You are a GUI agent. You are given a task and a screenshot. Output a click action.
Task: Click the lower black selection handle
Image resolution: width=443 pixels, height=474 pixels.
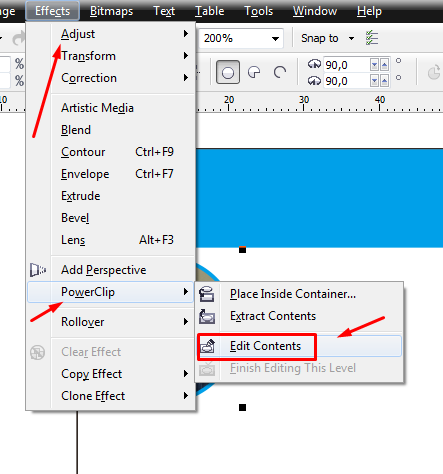(x=242, y=407)
